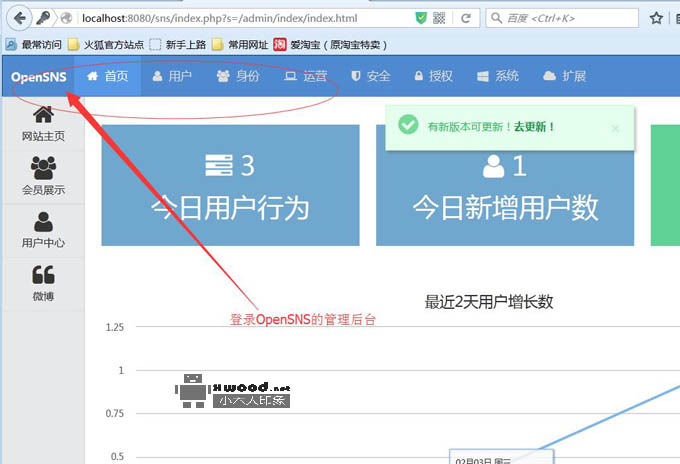Open the 今日新增用户数 tile
Screen dimensions: 680x464
tap(505, 198)
